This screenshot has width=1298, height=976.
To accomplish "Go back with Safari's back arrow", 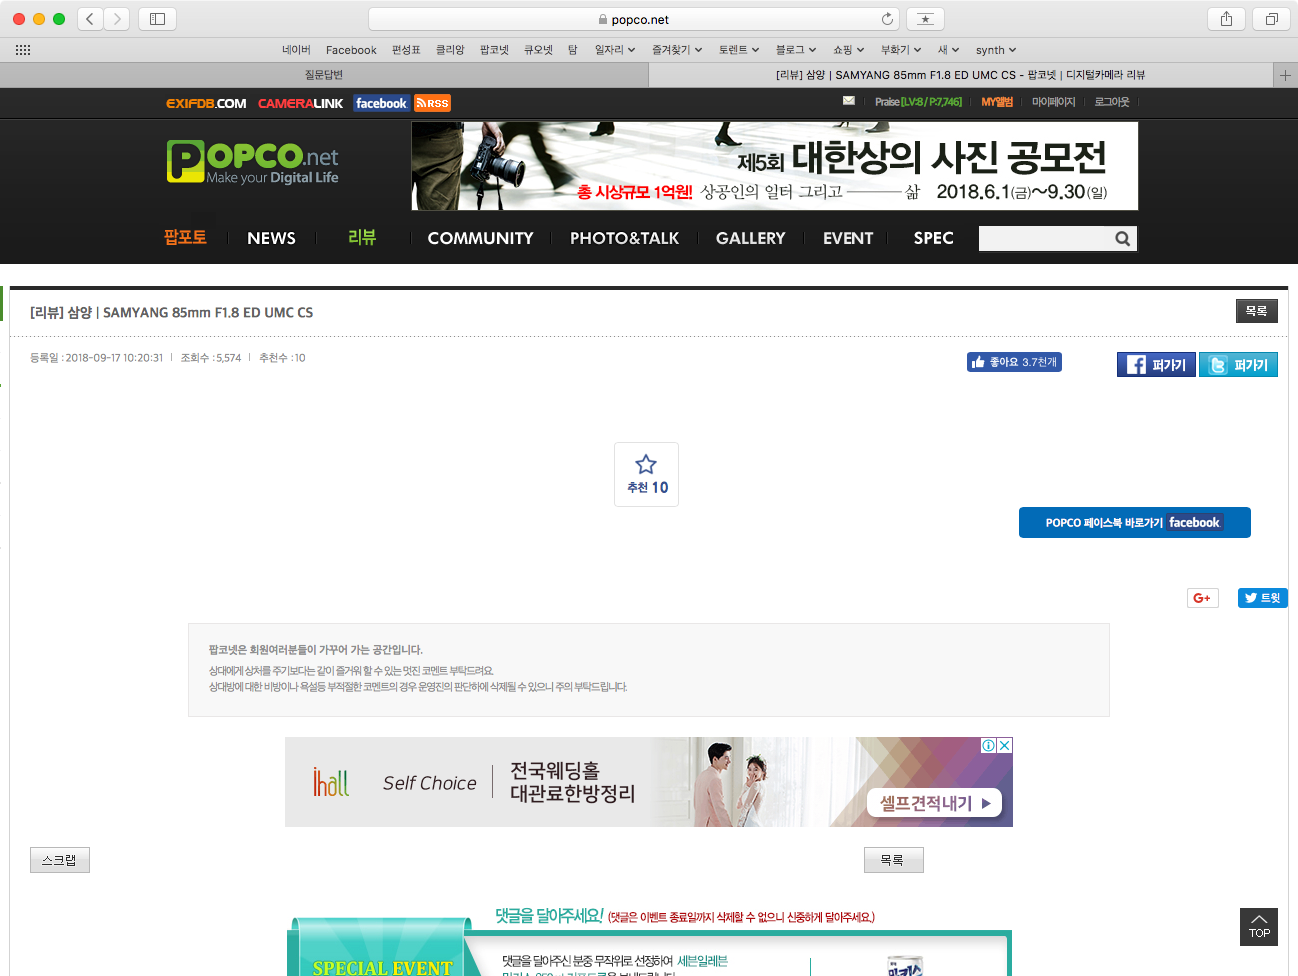I will click(90, 19).
